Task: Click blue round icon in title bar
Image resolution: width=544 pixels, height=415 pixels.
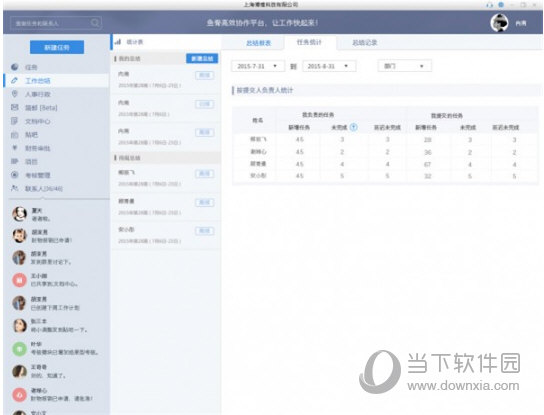Action: (x=501, y=5)
